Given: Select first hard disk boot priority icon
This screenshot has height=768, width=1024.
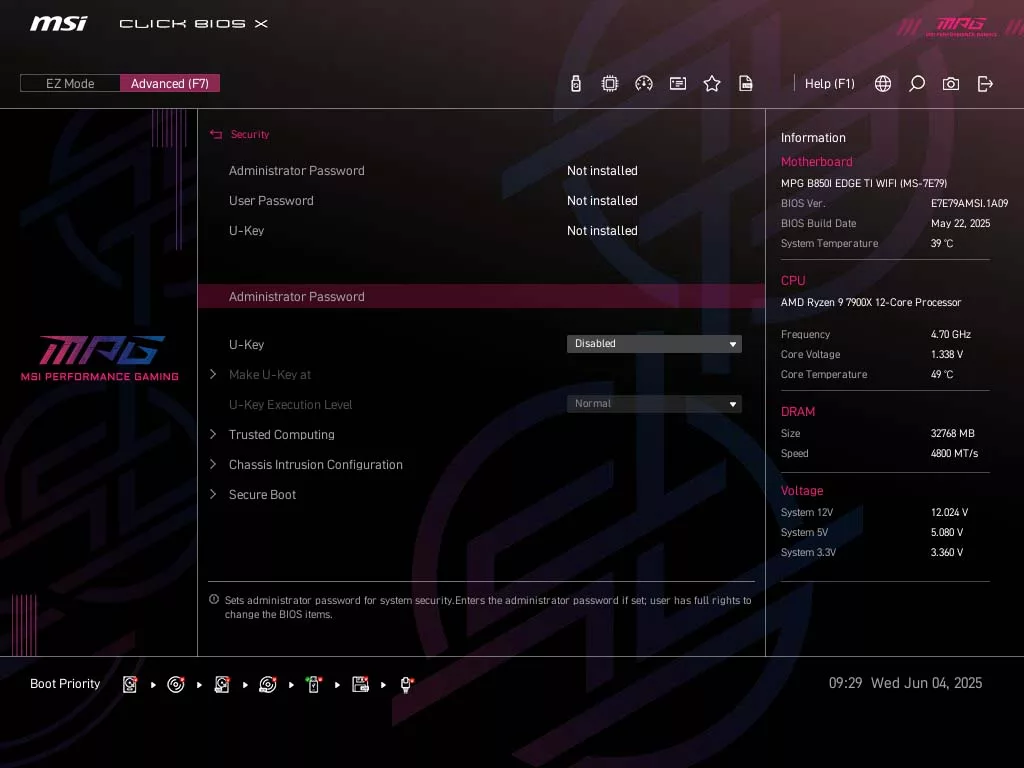Looking at the screenshot, I should point(130,684).
